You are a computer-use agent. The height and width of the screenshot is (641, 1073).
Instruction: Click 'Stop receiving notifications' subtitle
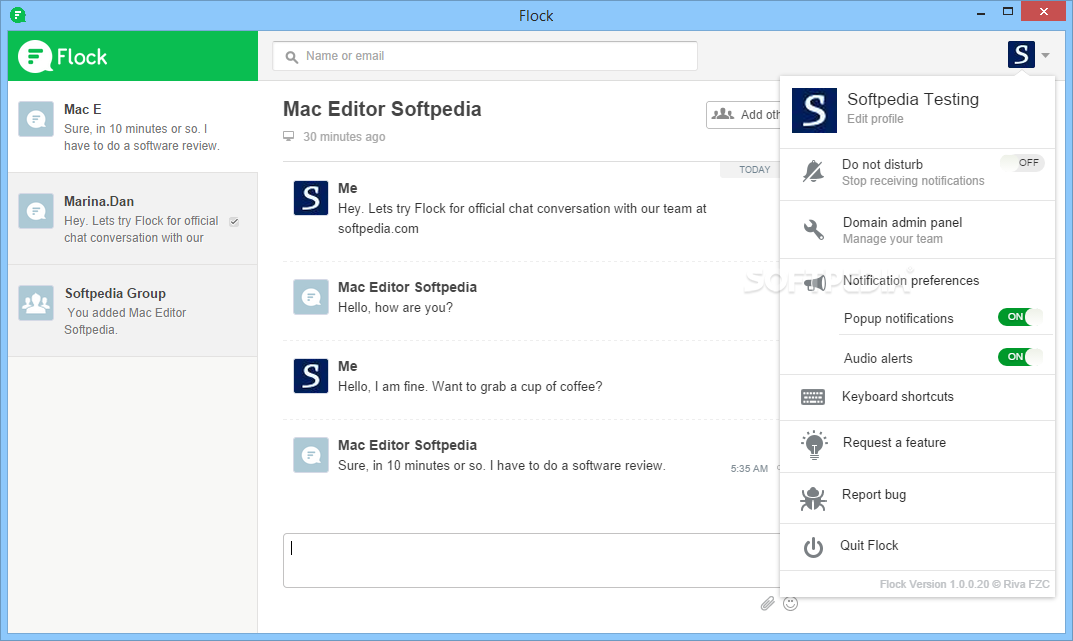tap(913, 181)
